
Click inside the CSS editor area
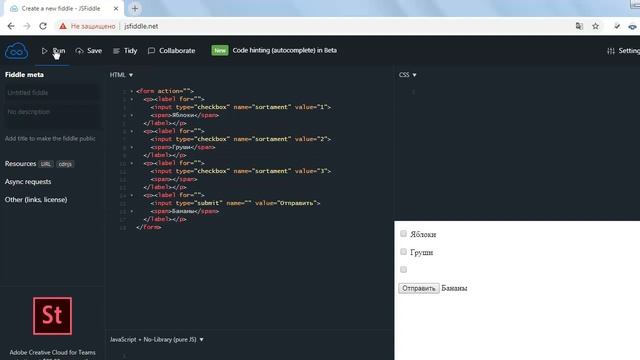pyautogui.click(x=517, y=151)
